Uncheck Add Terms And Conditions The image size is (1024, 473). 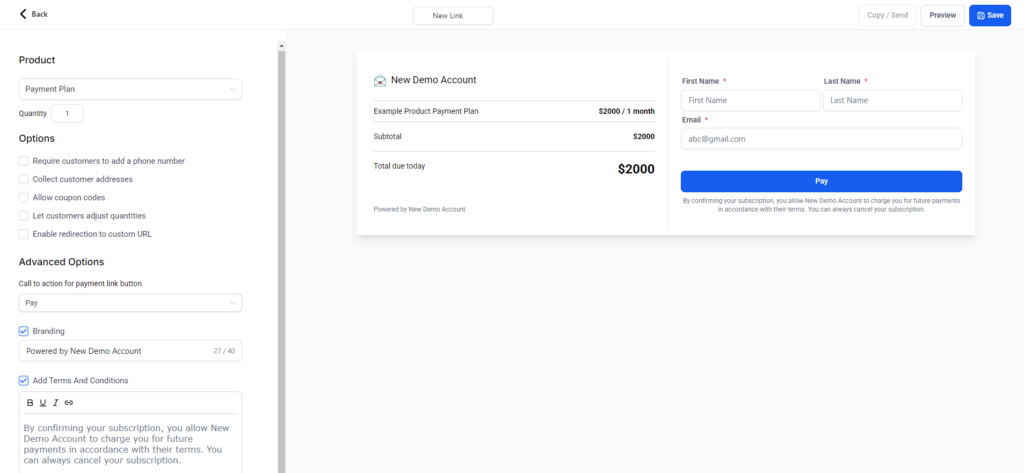coord(24,380)
